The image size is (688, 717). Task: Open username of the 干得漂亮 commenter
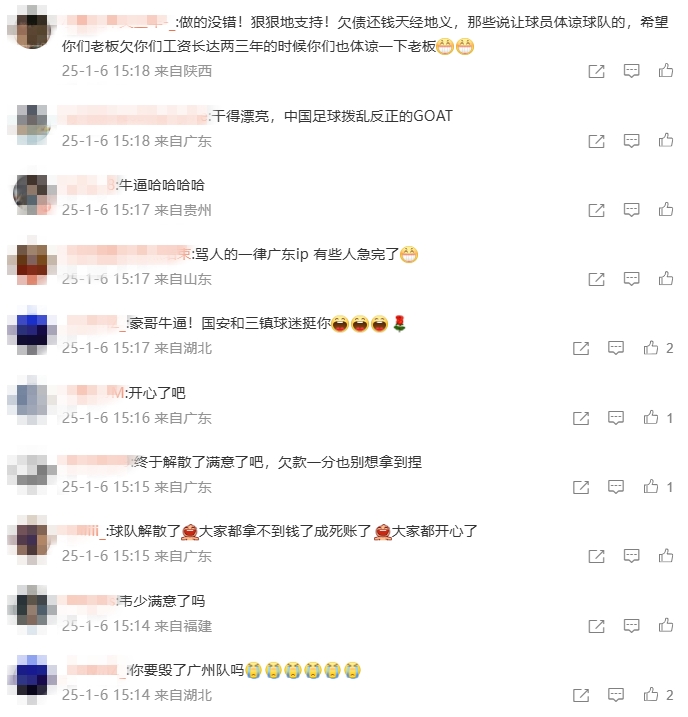point(133,116)
